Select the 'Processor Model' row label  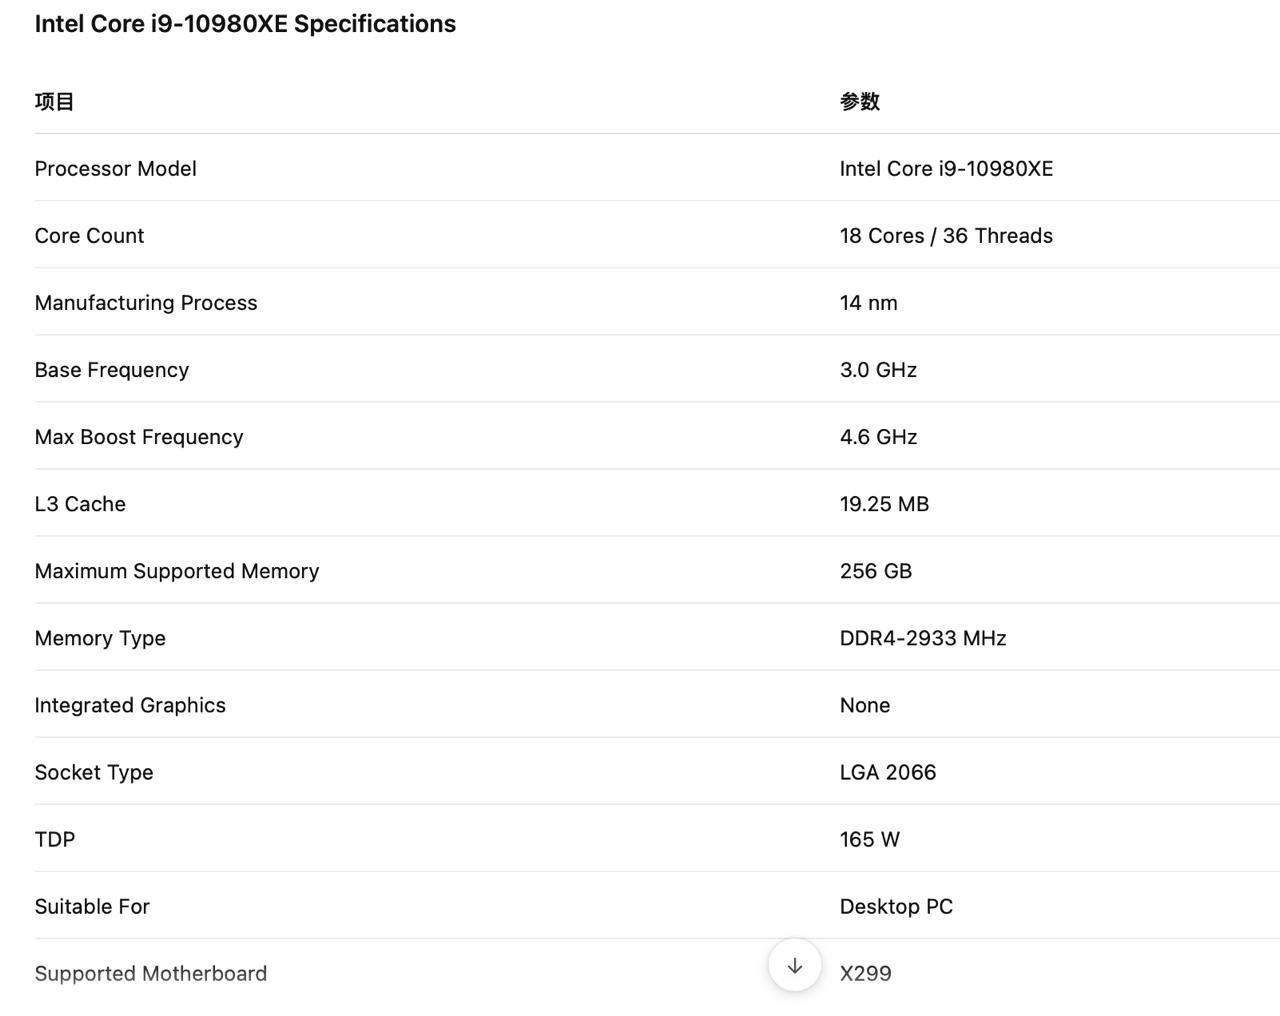116,168
